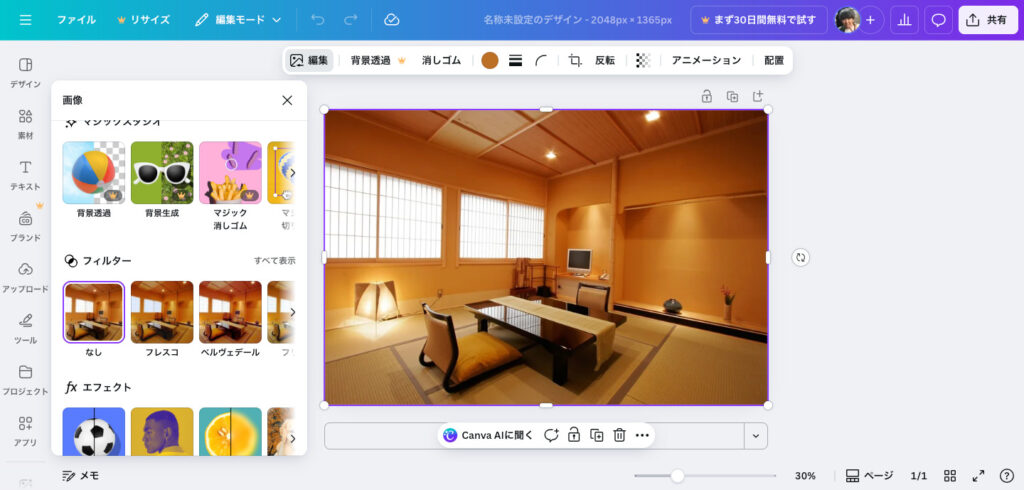The width and height of the screenshot is (1024, 490).
Task: Open the transparency checkerboard icon
Action: tap(643, 60)
